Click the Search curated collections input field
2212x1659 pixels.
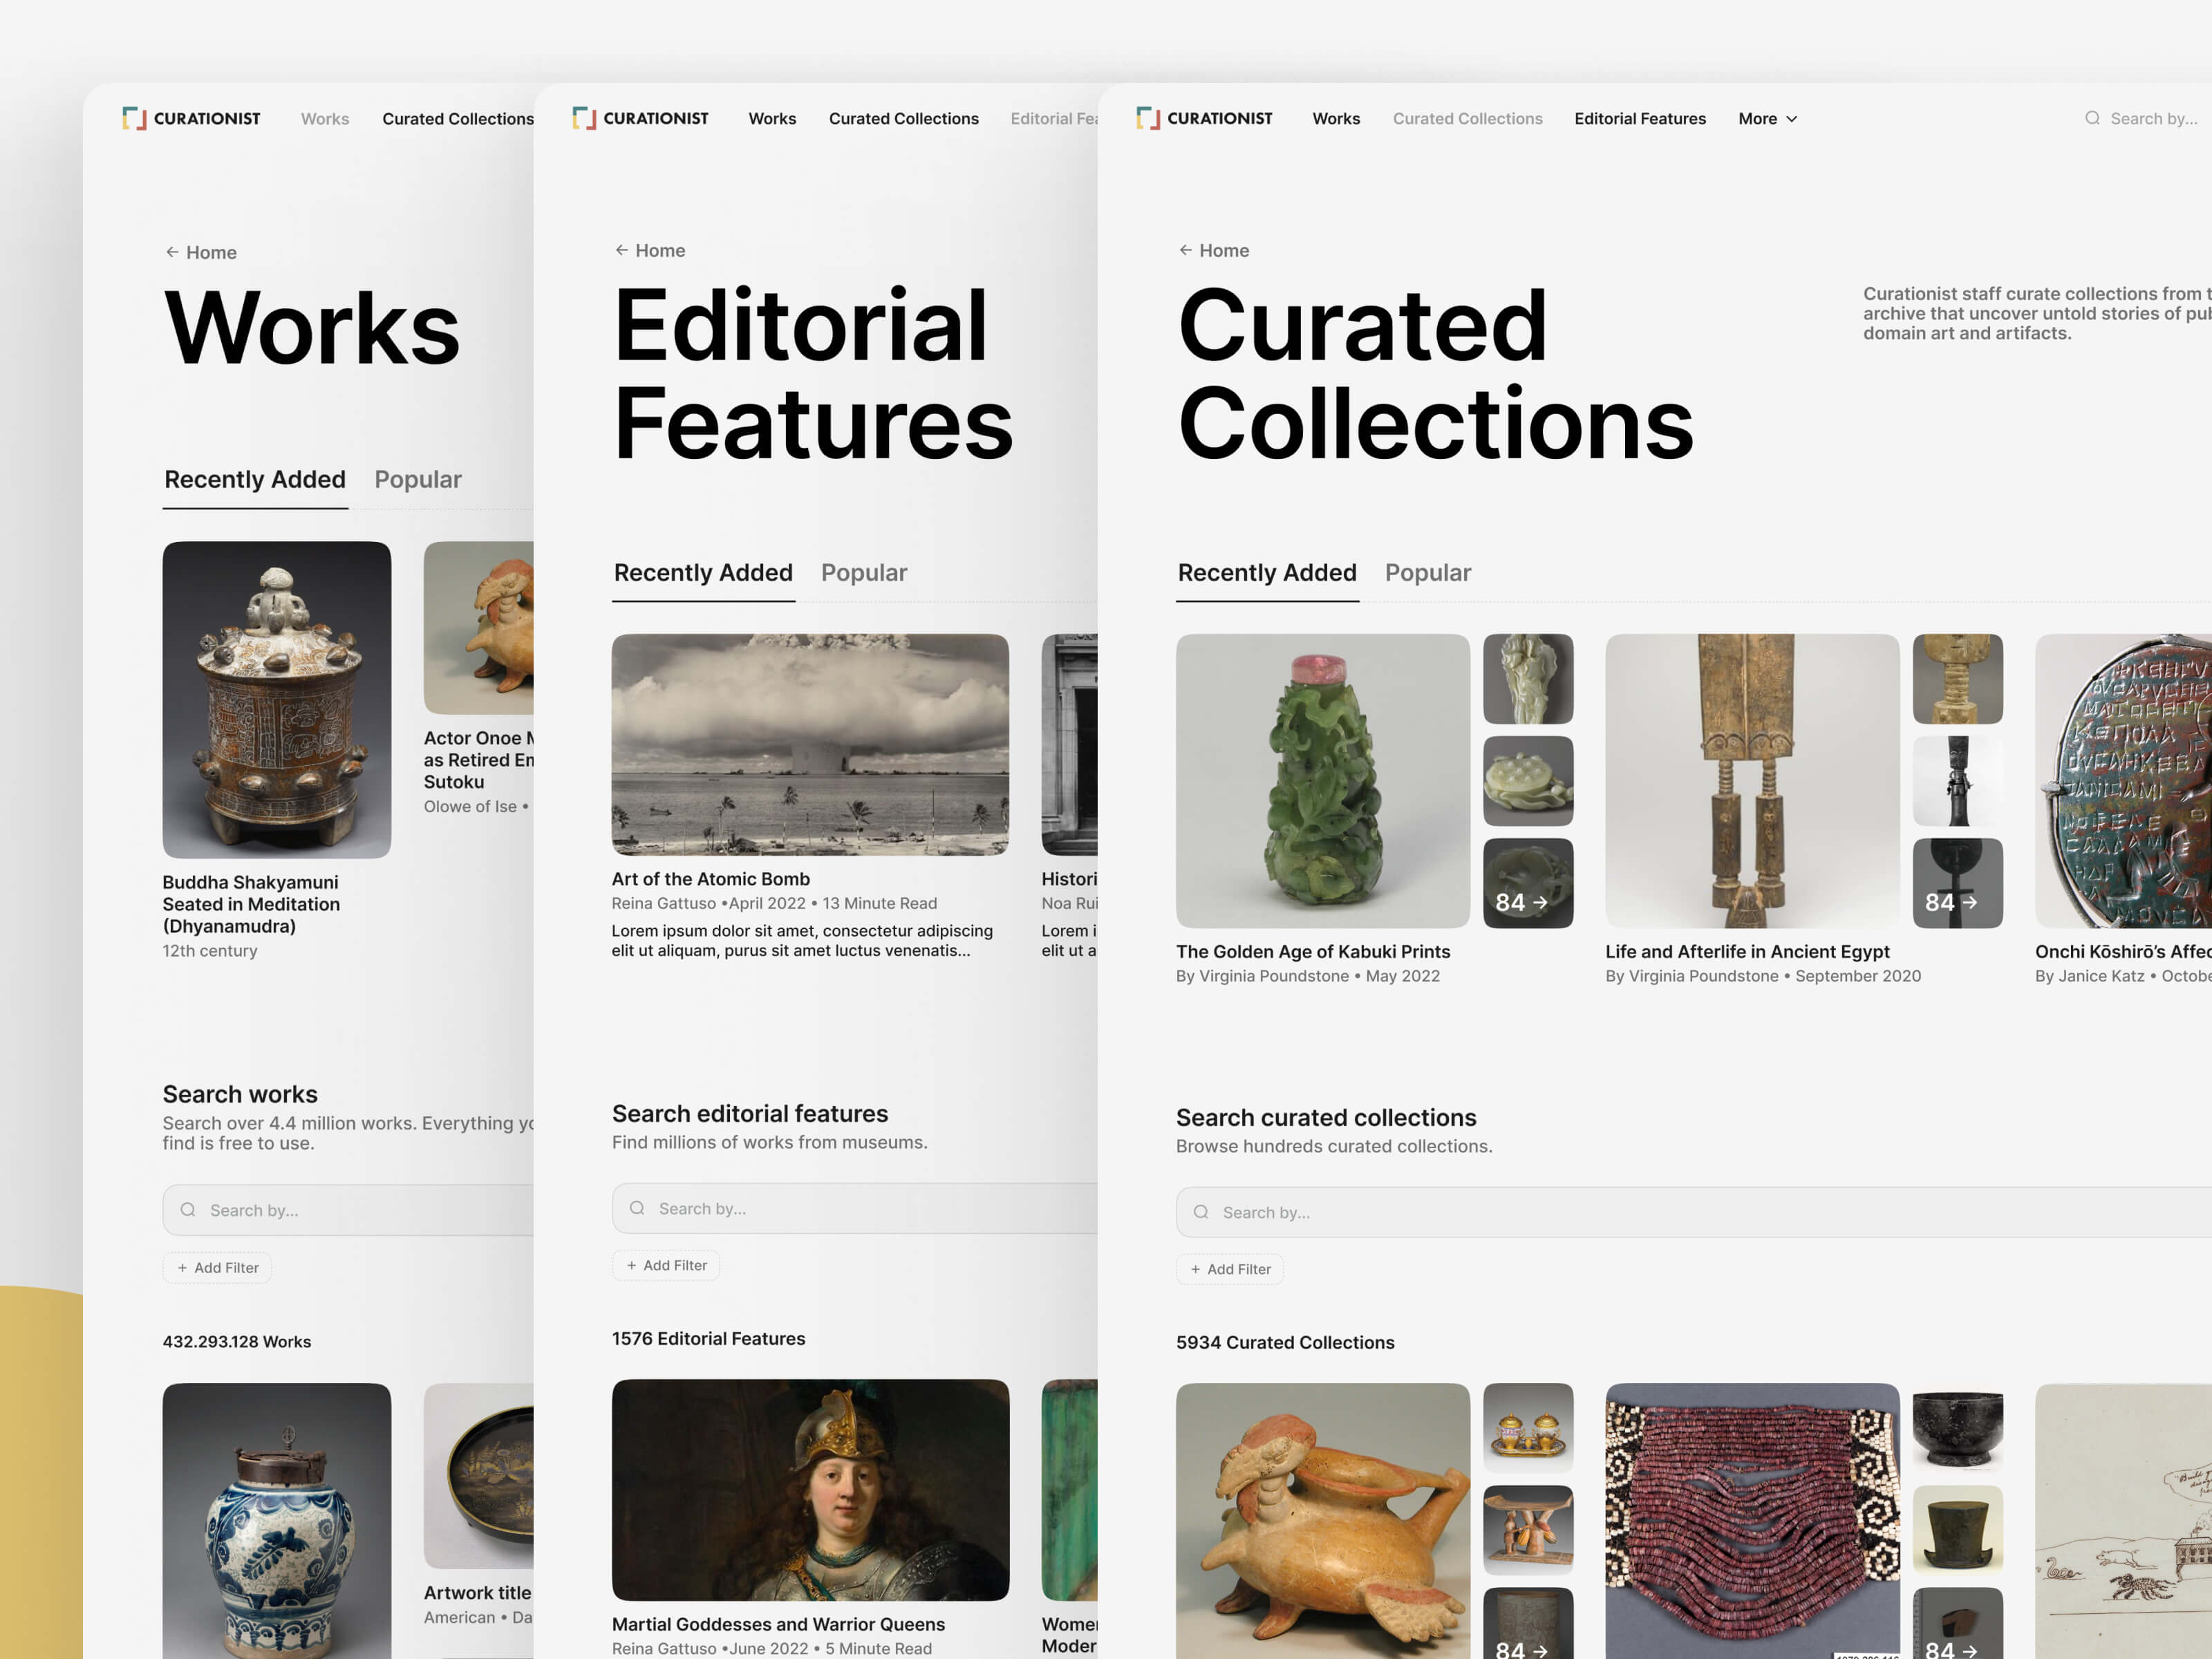pos(1694,1212)
